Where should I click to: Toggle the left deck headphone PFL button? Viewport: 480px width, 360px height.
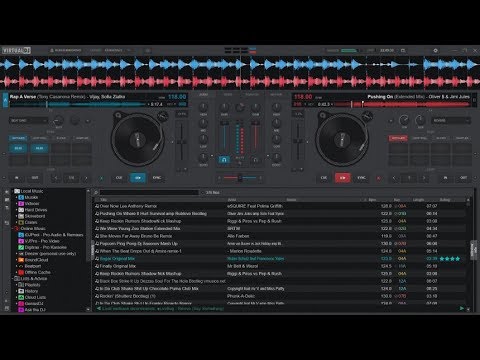(x=224, y=160)
